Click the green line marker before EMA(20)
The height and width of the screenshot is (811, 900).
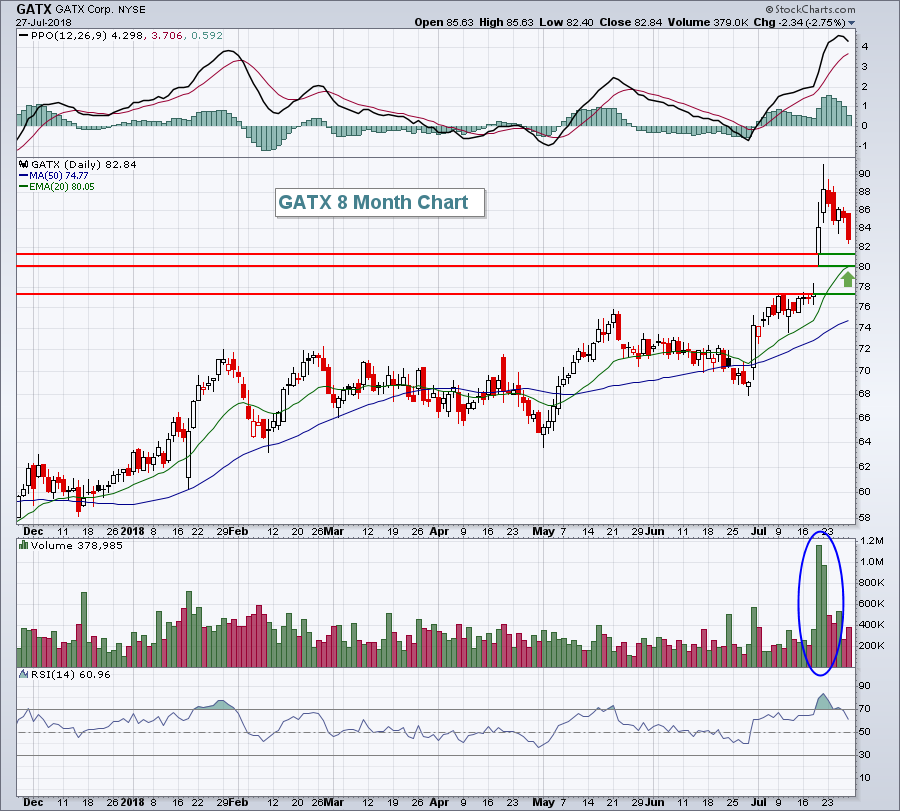(24, 187)
